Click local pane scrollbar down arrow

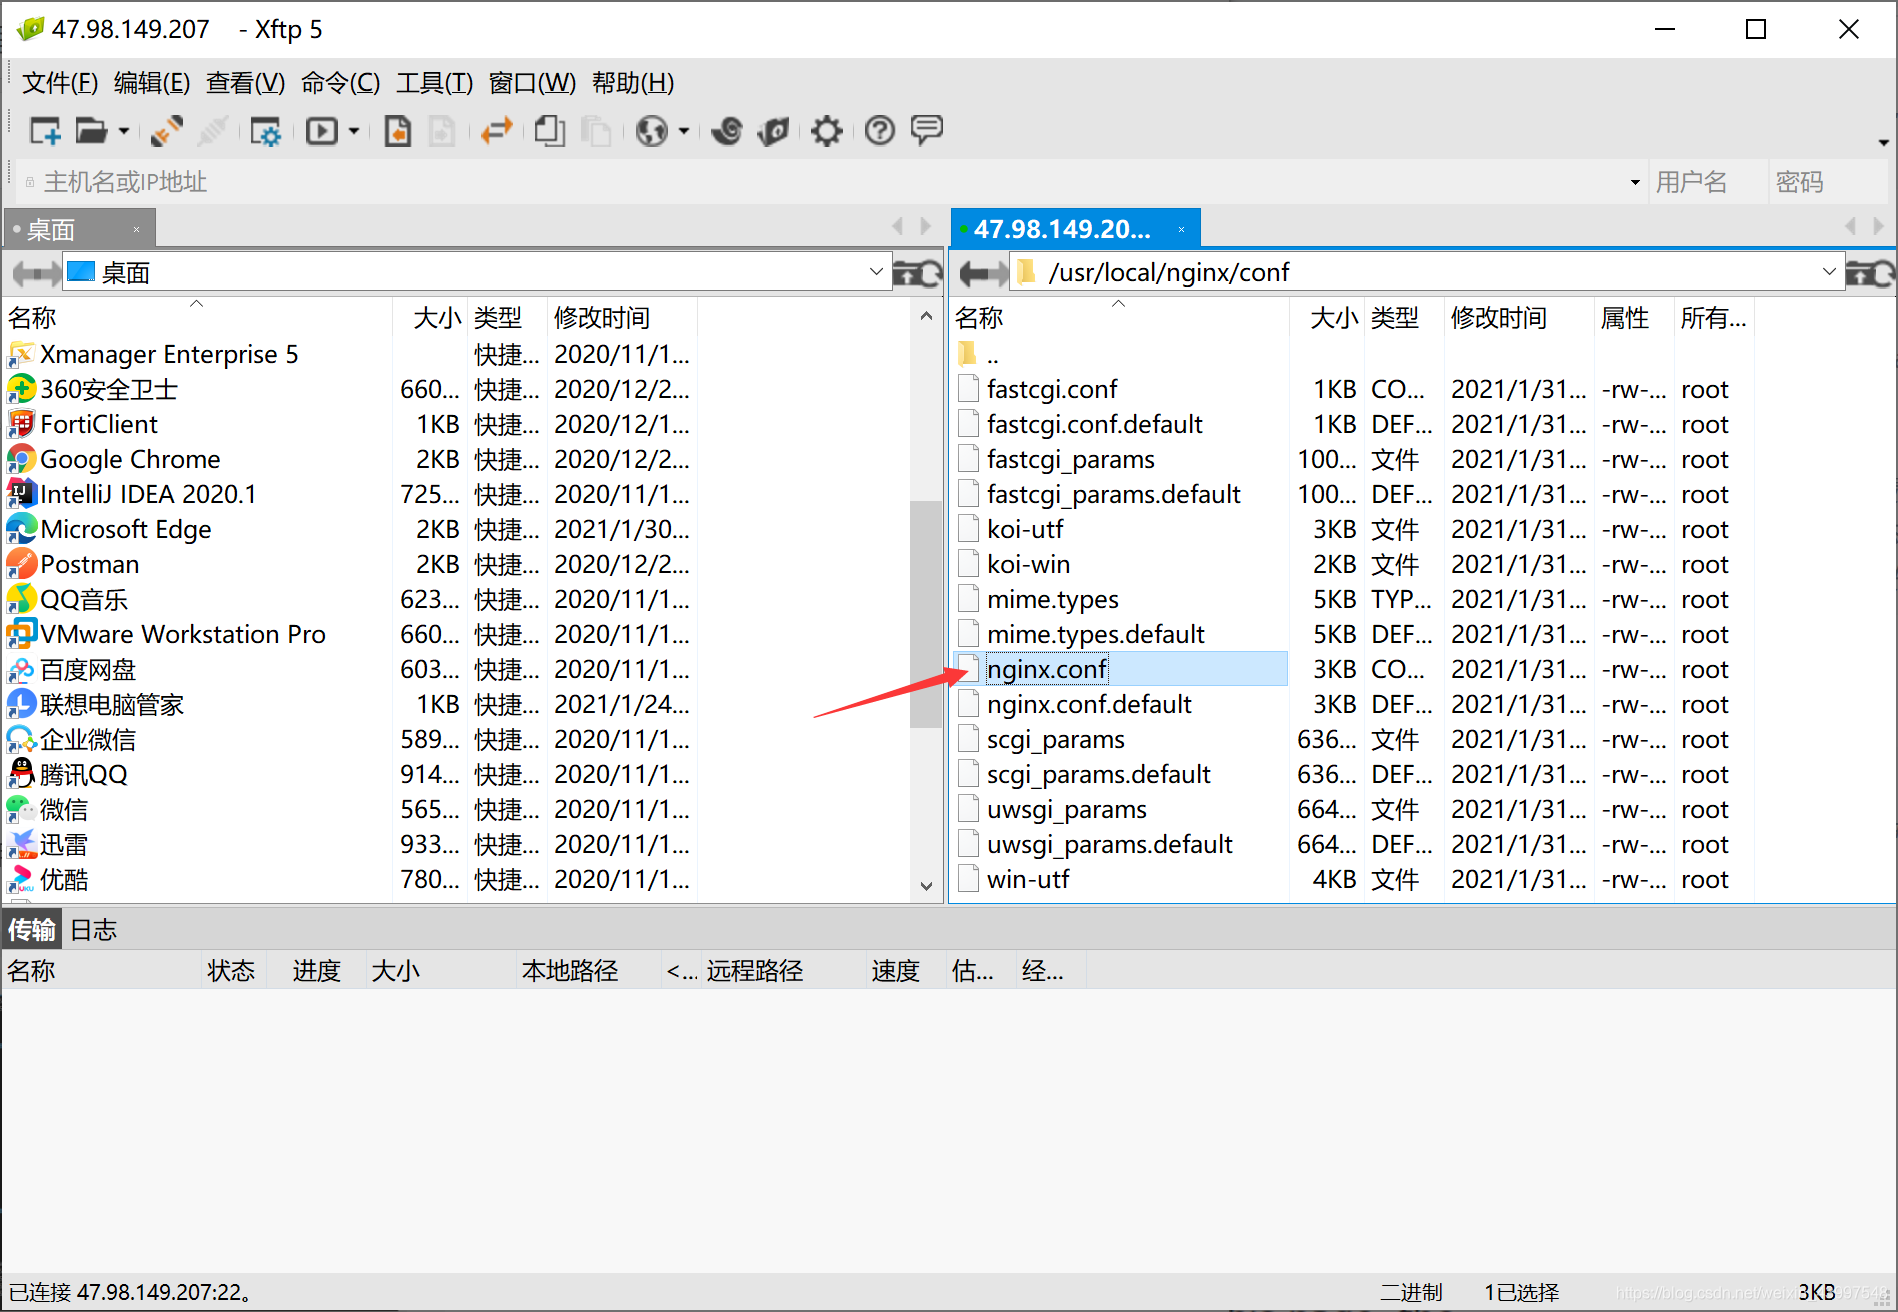point(926,886)
